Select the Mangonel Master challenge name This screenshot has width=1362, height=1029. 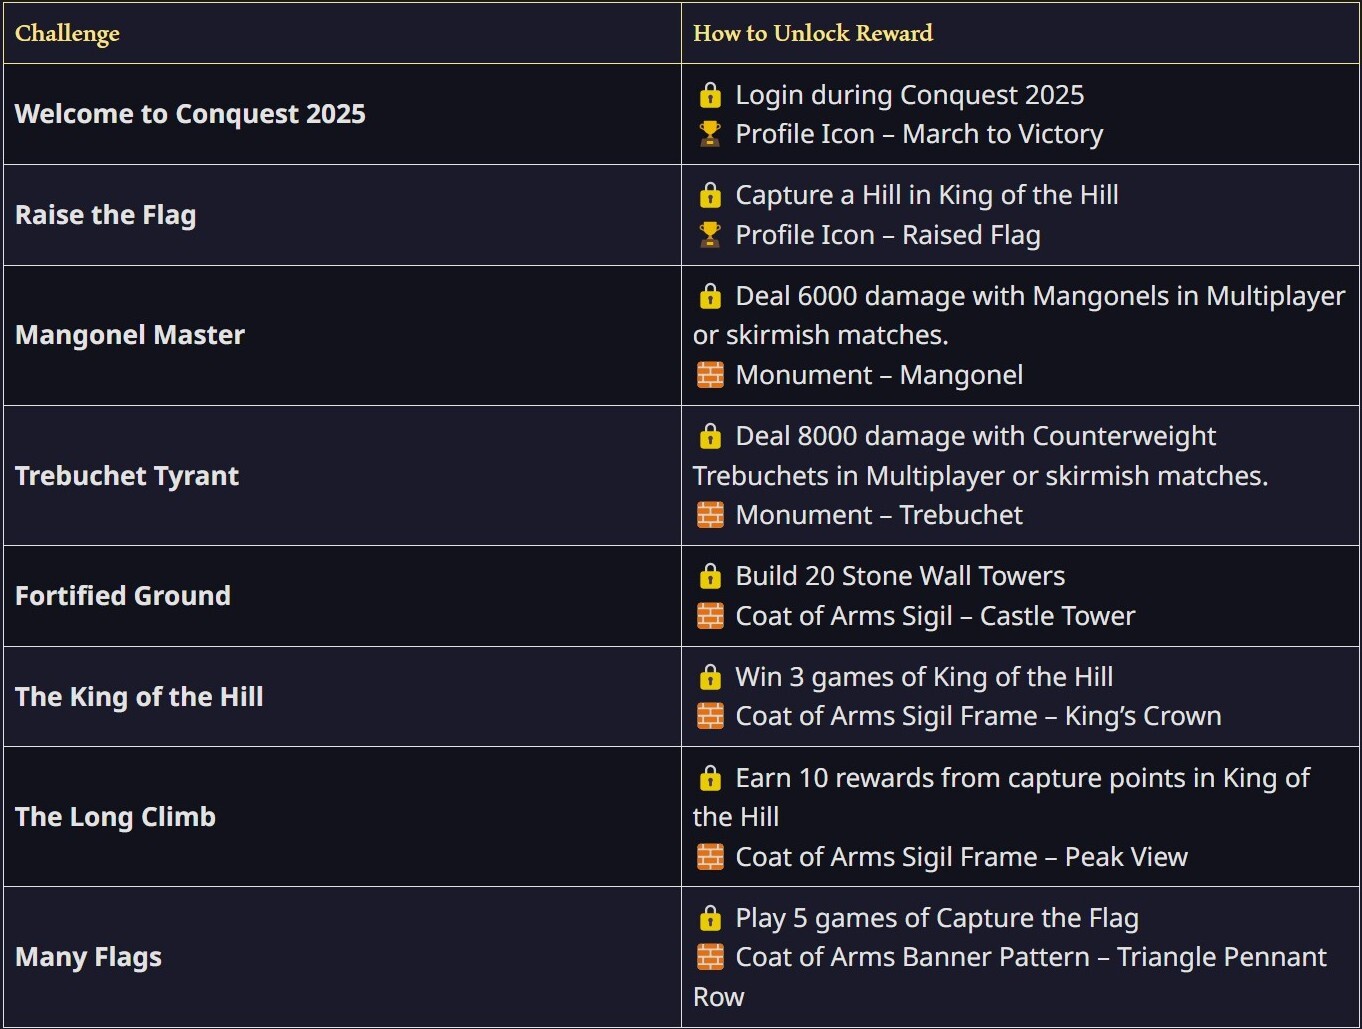coord(130,335)
